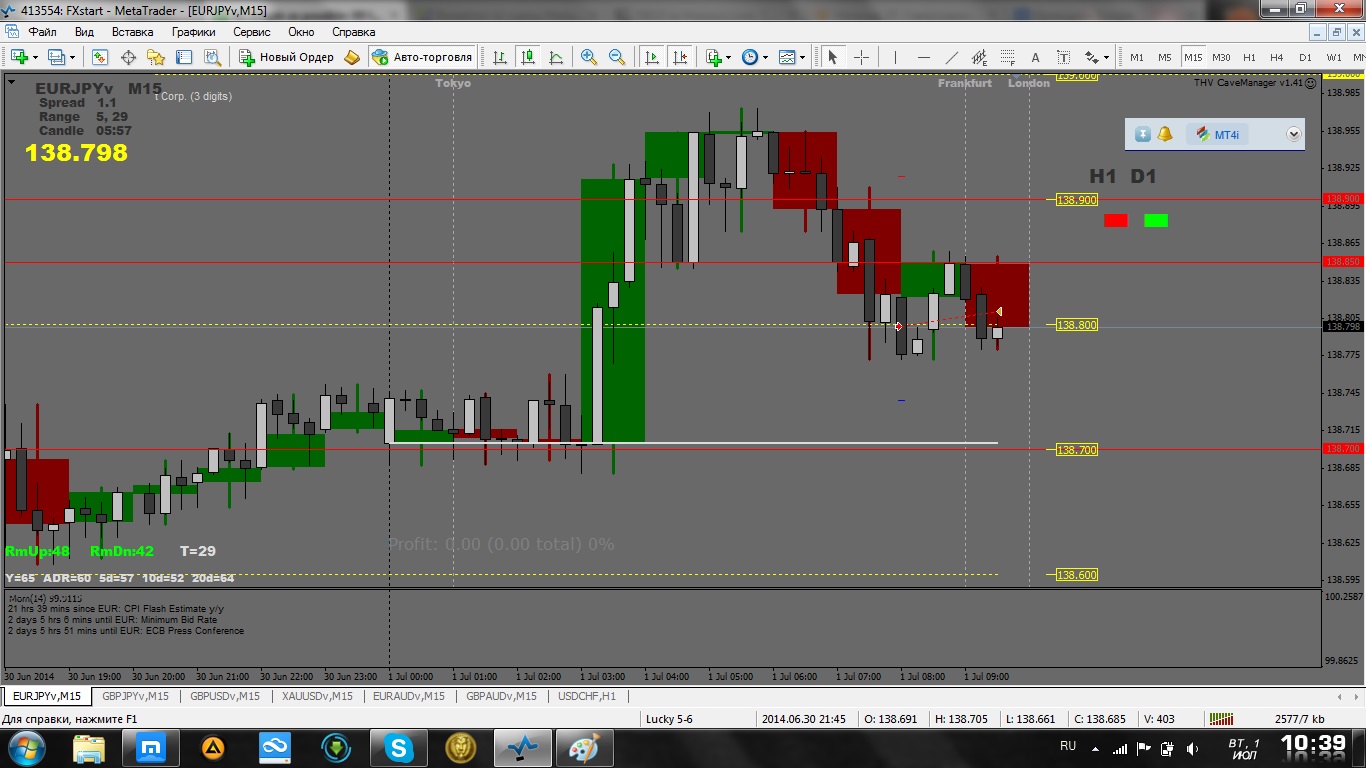Viewport: 1366px width, 768px height.
Task: Expand the Templates dropdown arrow
Action: 803,58
